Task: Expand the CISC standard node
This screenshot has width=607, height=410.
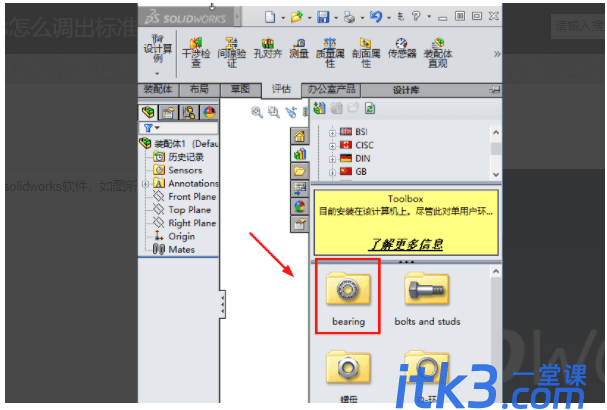Action: [332, 146]
